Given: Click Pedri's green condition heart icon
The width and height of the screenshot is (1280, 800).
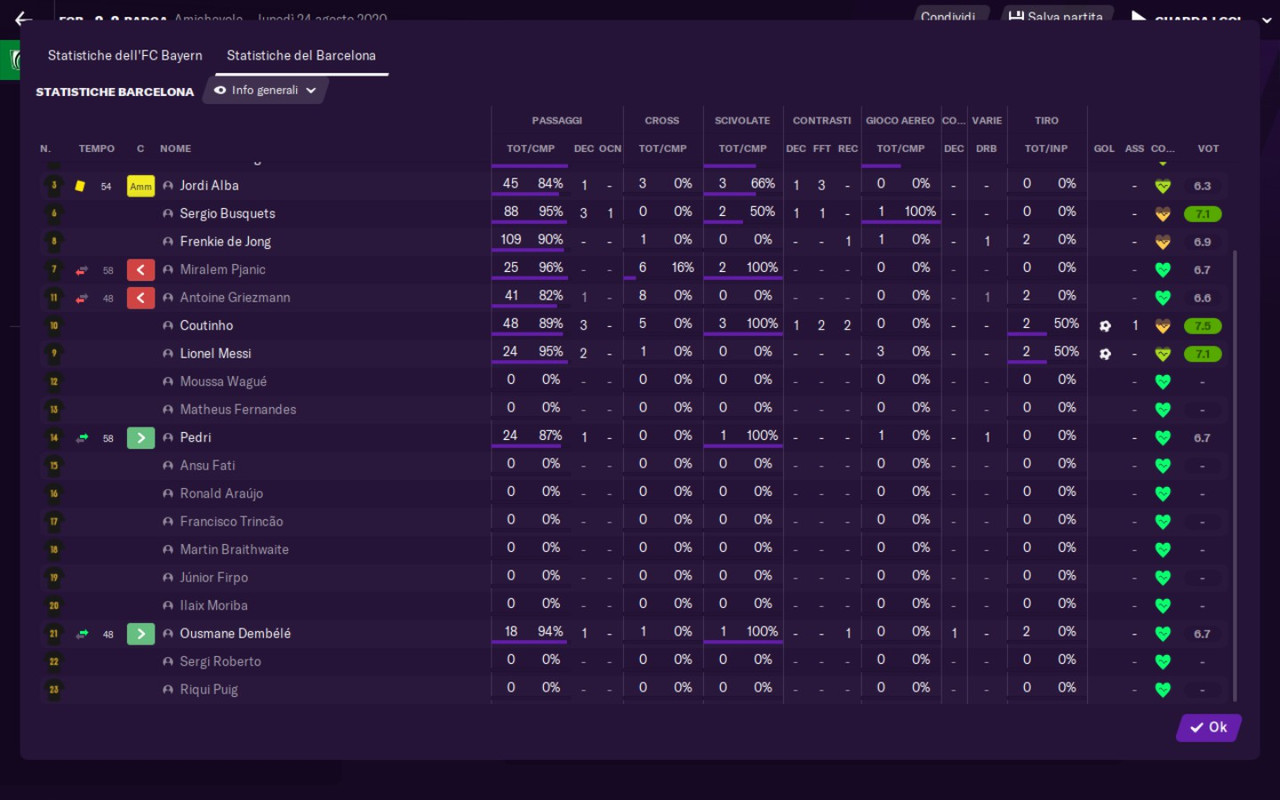Looking at the screenshot, I should tap(1162, 438).
